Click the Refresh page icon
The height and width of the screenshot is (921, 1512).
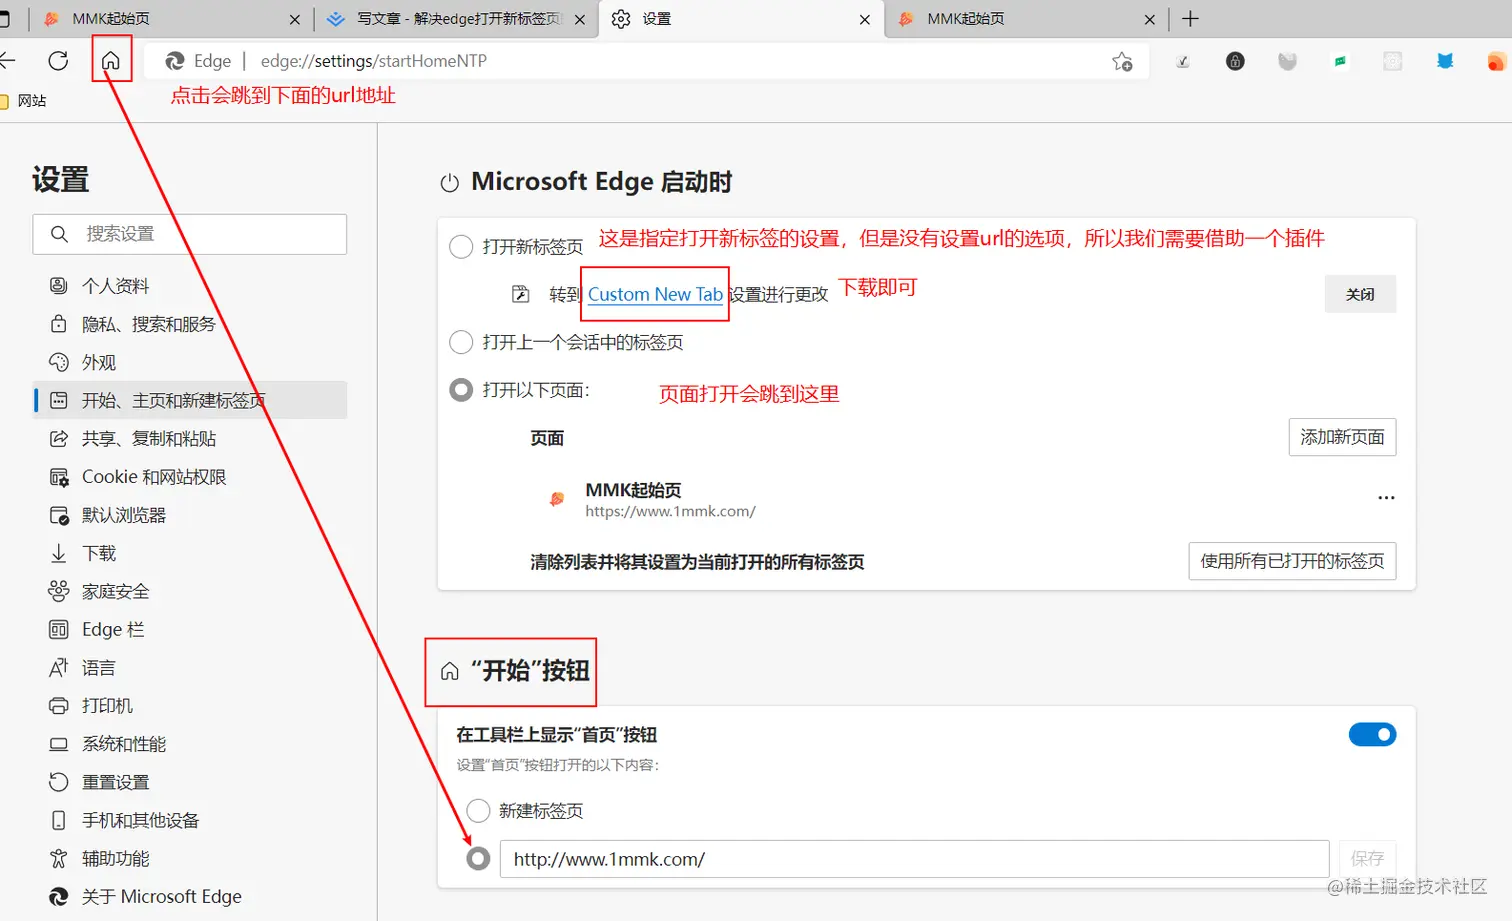58,61
